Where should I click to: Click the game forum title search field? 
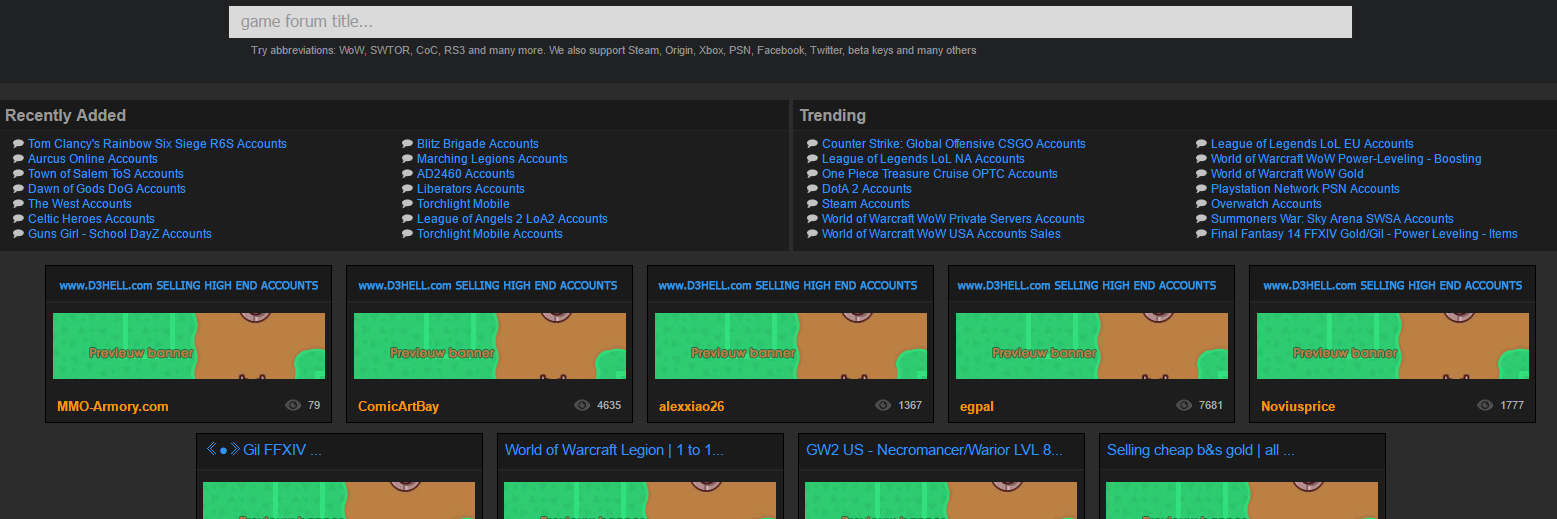click(790, 22)
